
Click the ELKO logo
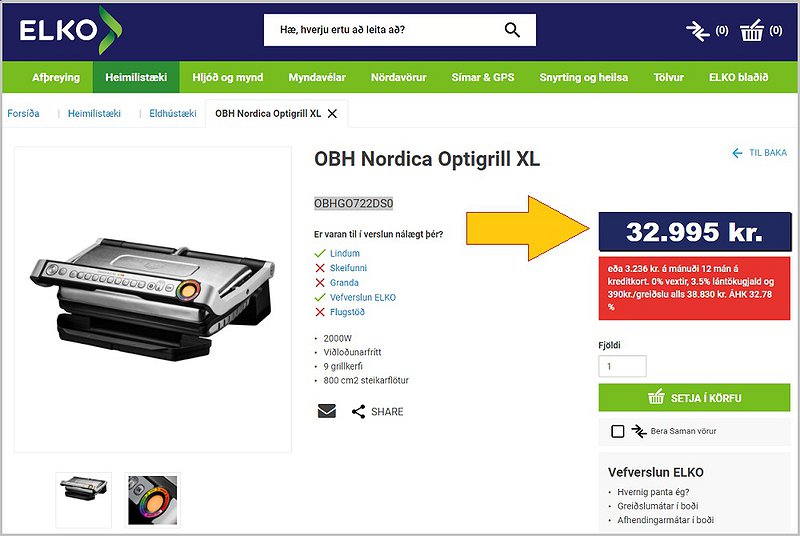pos(70,30)
